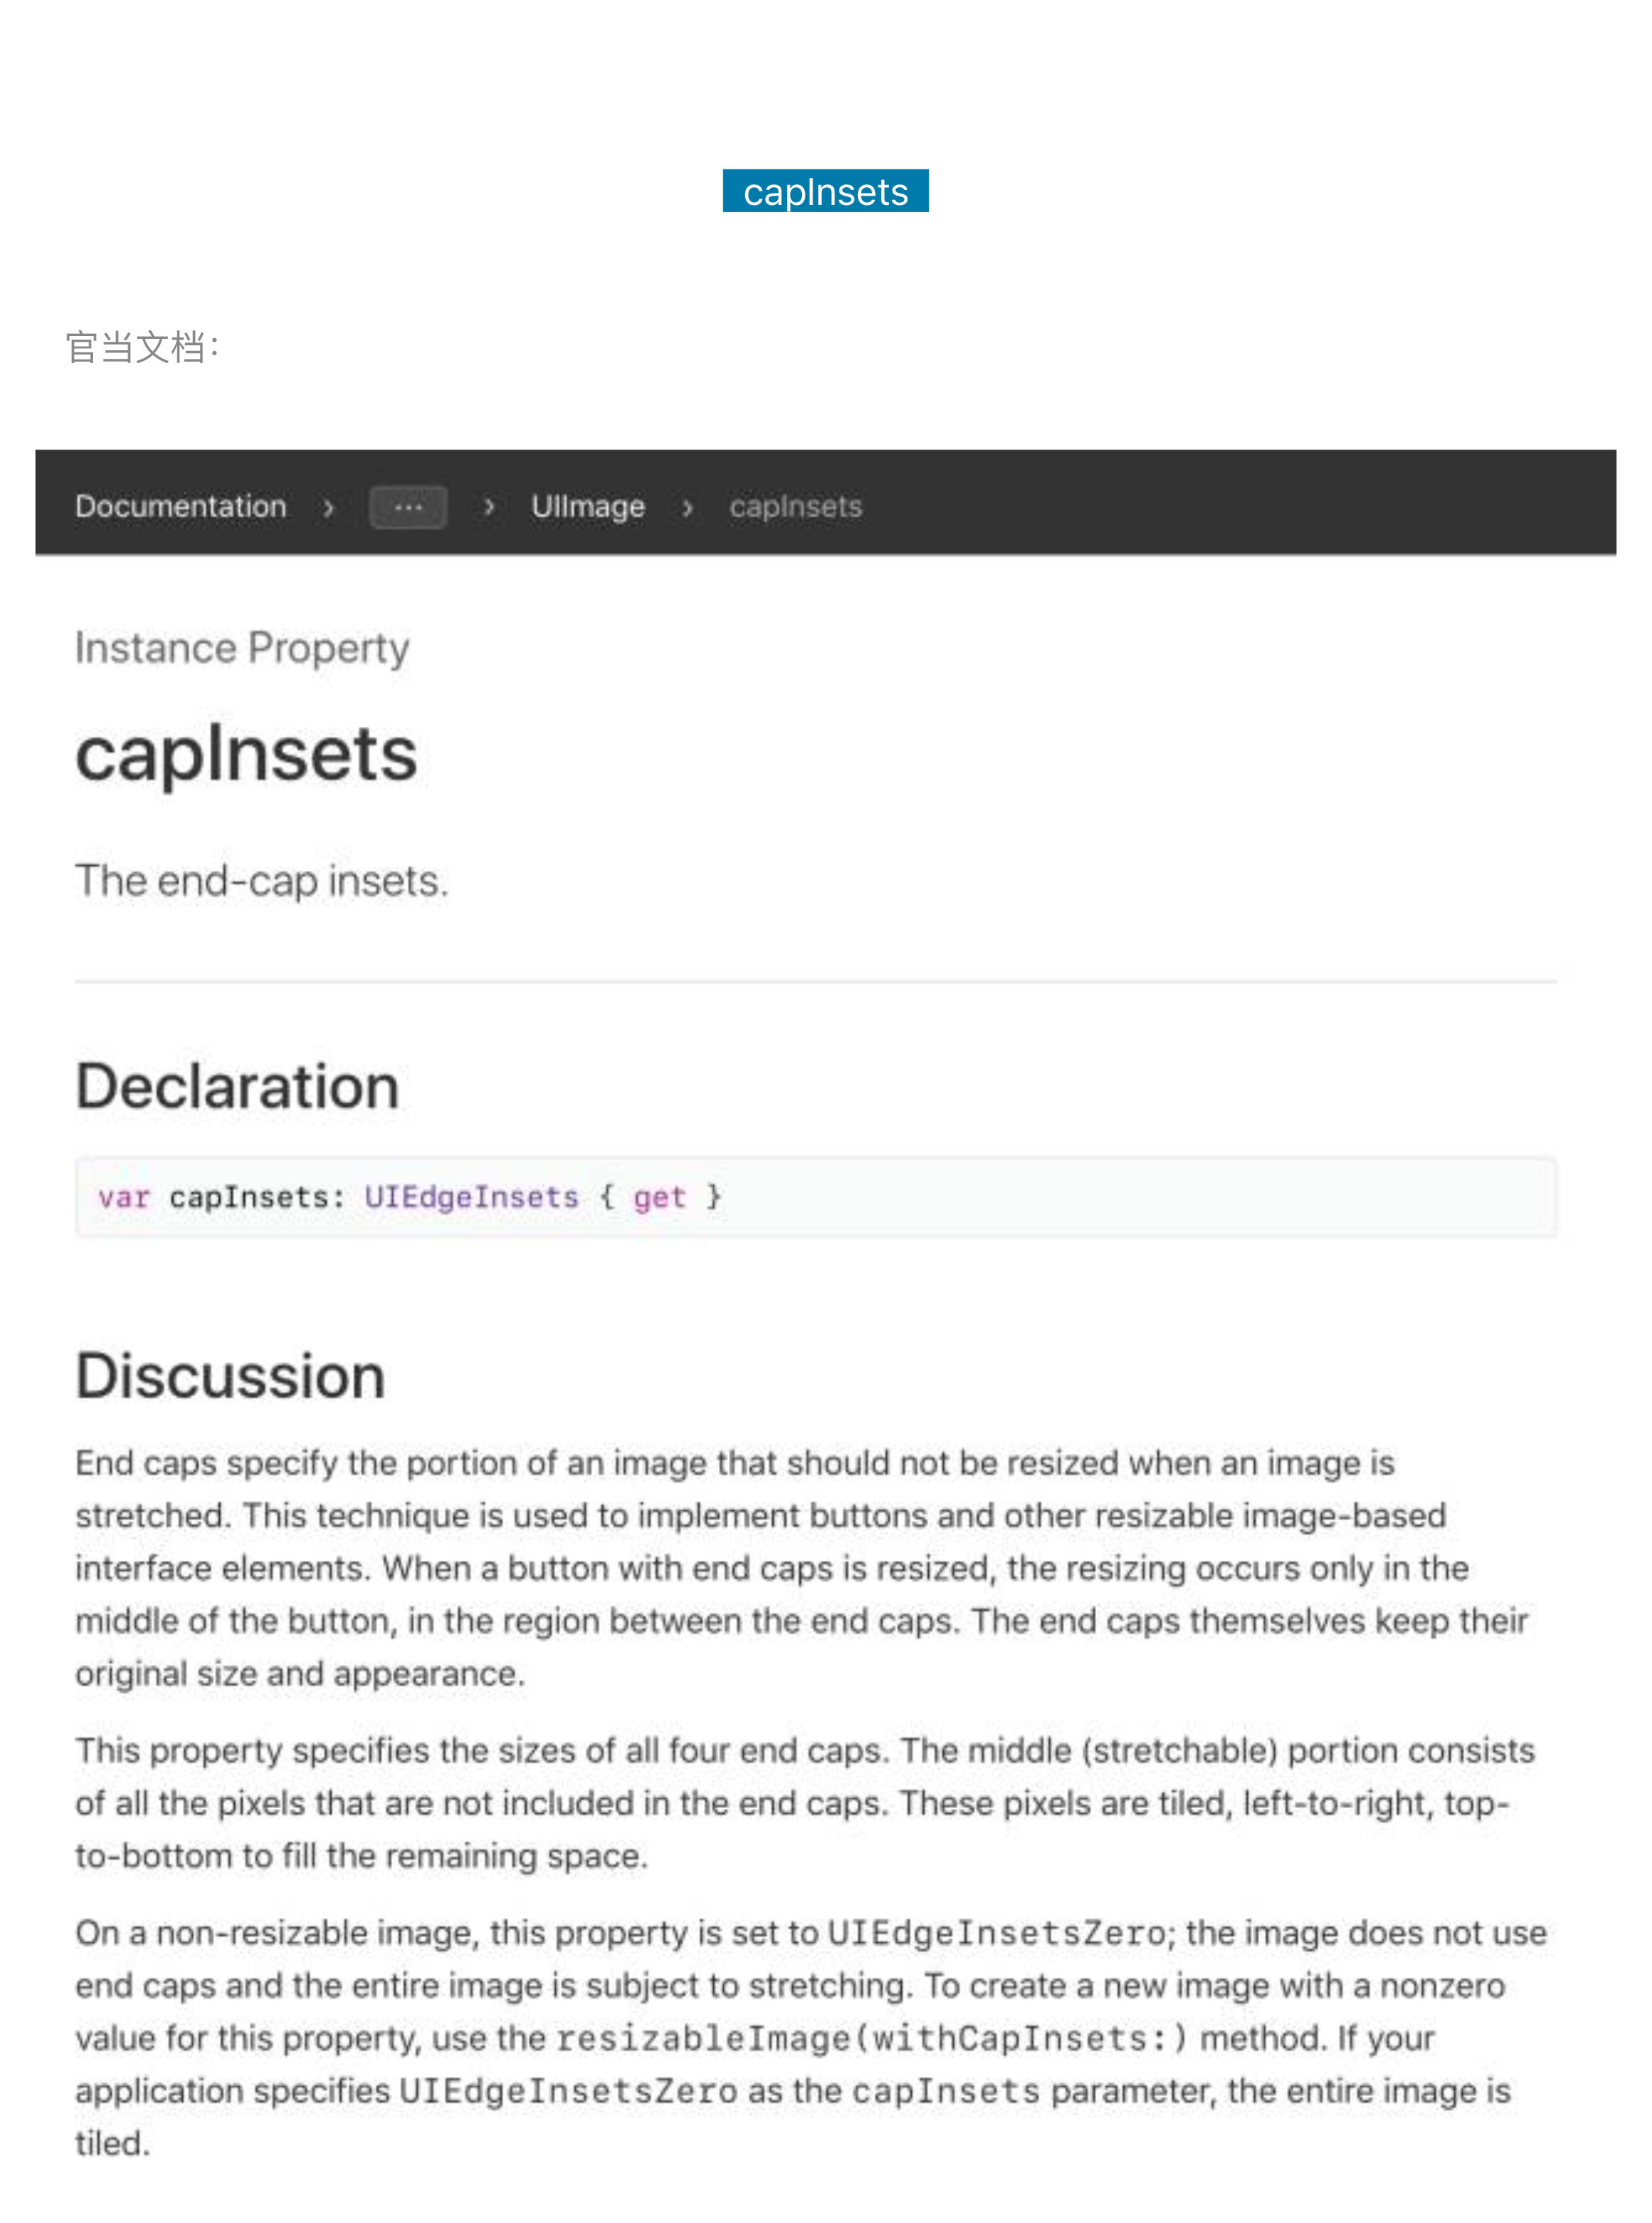
Task: Click "The end-cap insets." summary text
Action: pyautogui.click(x=262, y=881)
